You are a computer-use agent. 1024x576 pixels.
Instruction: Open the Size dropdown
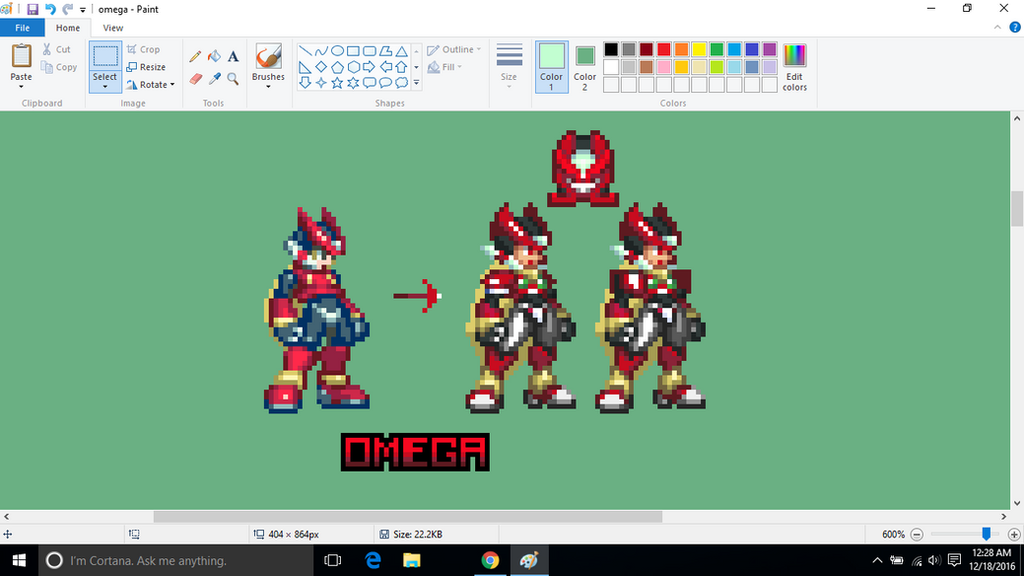[509, 67]
